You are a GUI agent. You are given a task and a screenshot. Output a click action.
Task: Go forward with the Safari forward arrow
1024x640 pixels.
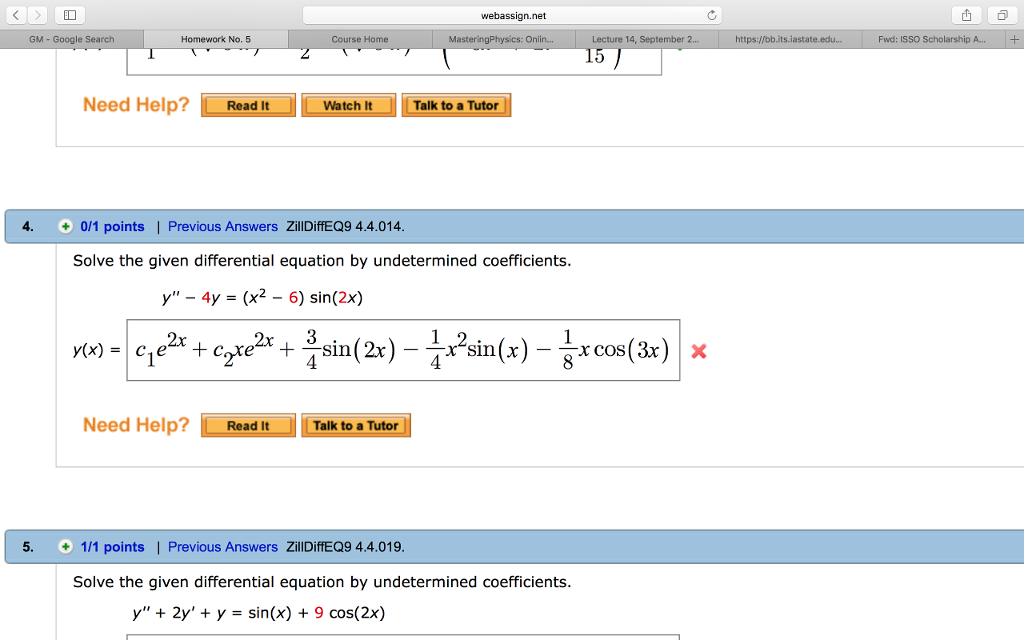click(37, 15)
